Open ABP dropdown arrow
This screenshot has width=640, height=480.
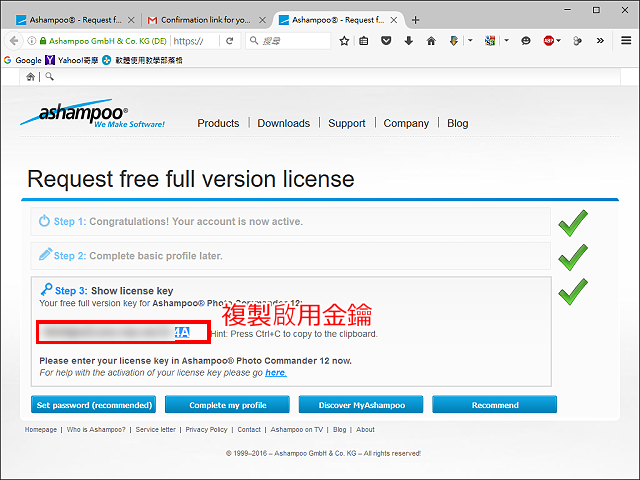[x=558, y=40]
